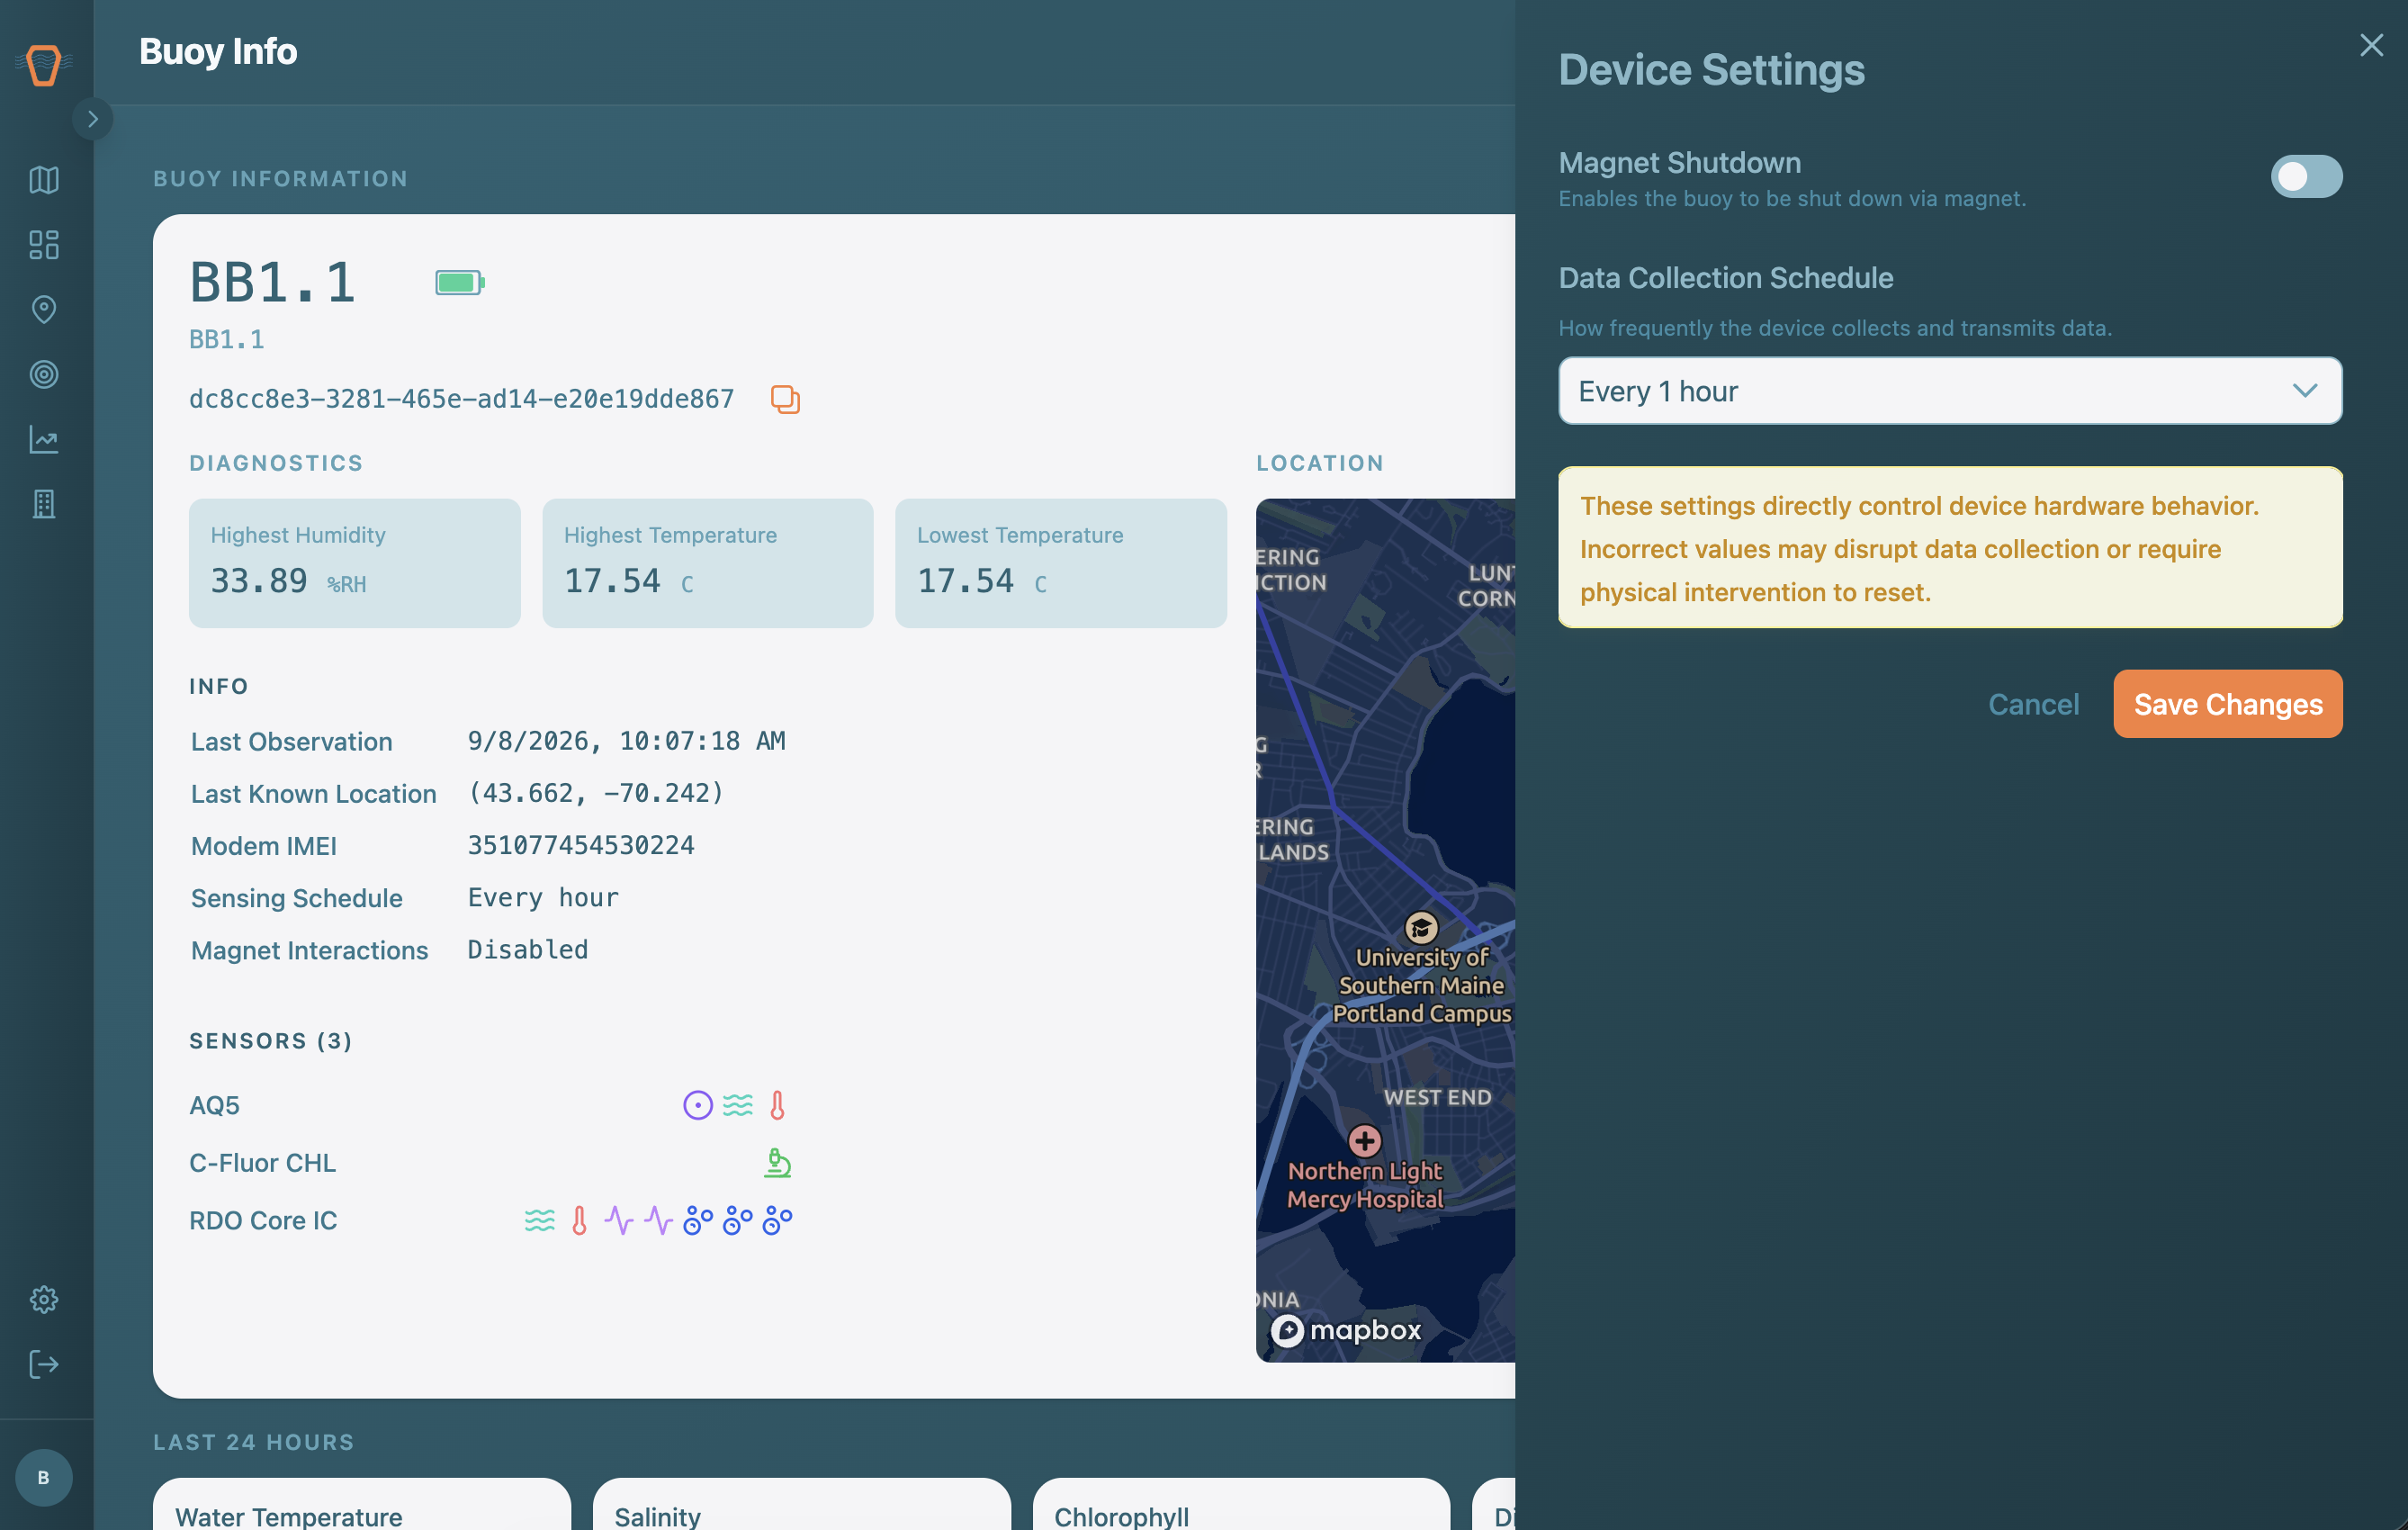Click the Sensors (3) section heading
Viewport: 2408px width, 1530px height.
(271, 1041)
